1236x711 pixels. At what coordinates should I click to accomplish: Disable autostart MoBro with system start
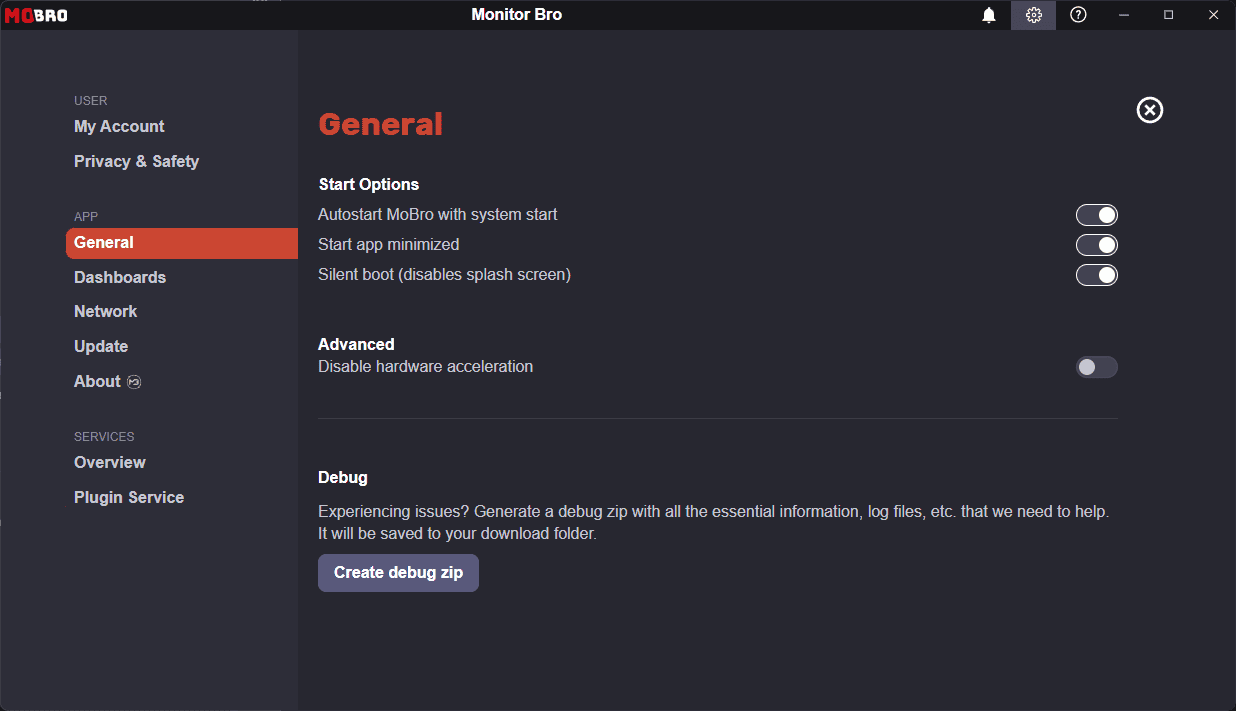pos(1097,214)
